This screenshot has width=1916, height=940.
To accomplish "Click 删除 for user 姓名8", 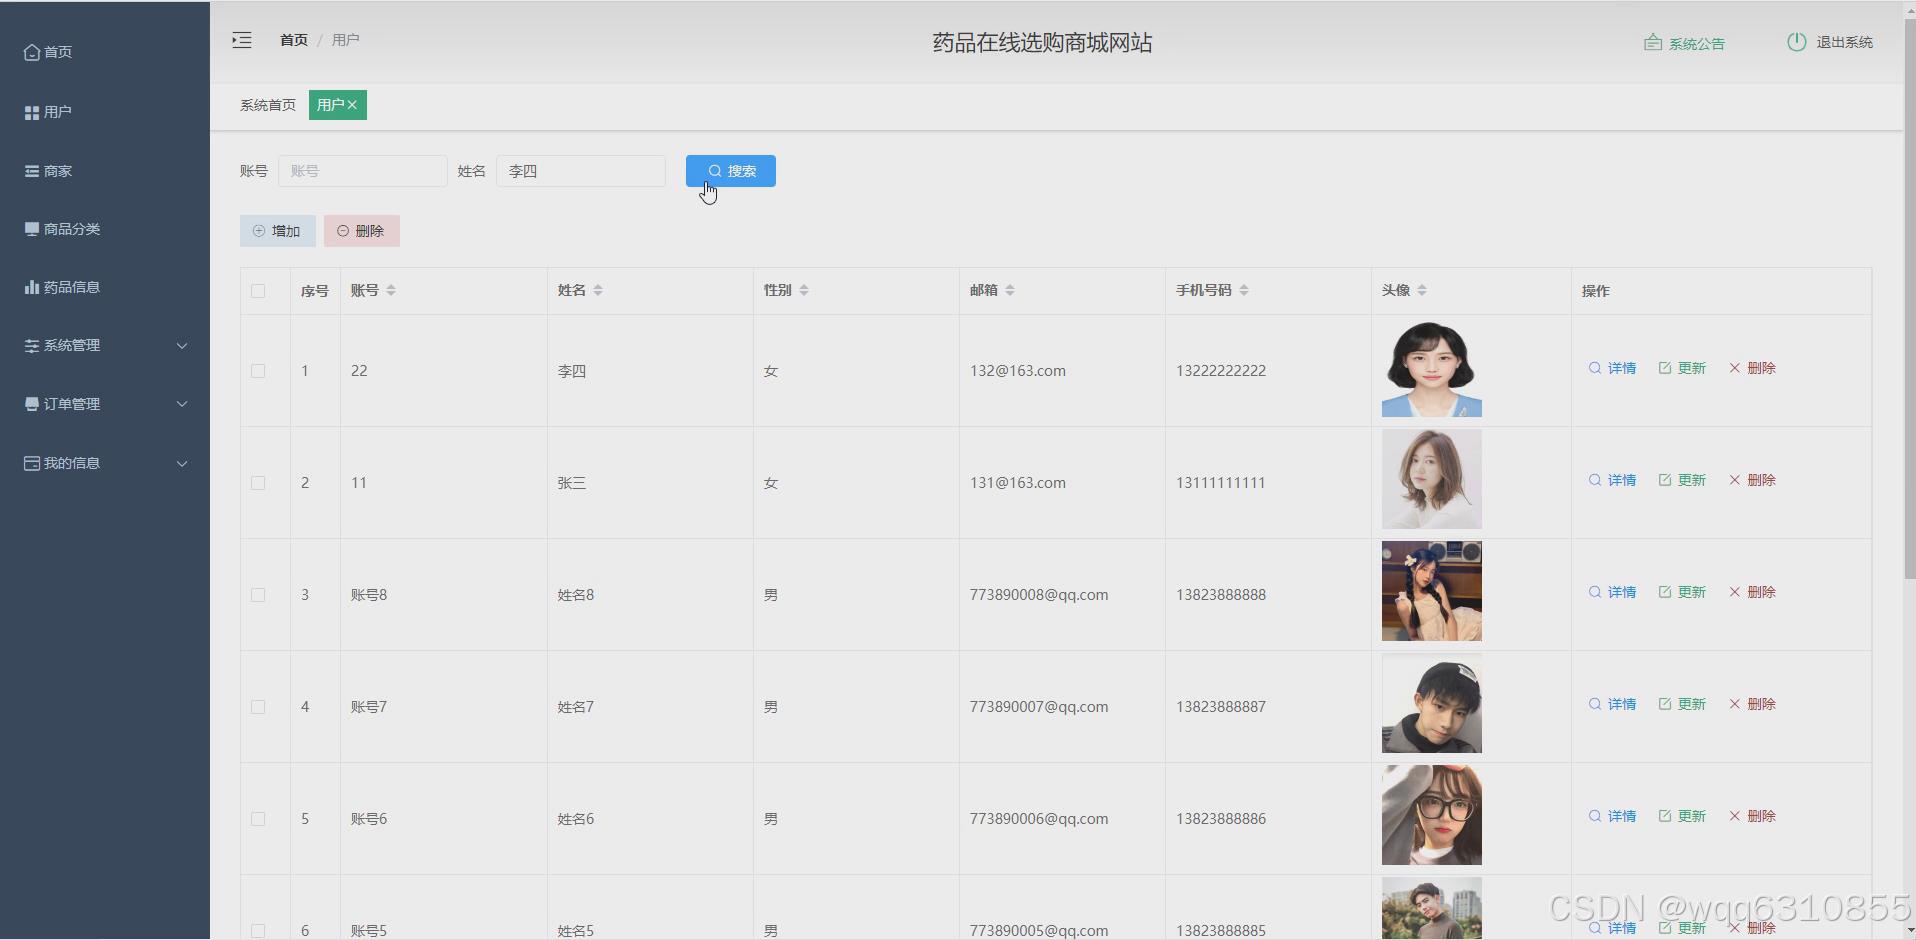I will pyautogui.click(x=1752, y=592).
